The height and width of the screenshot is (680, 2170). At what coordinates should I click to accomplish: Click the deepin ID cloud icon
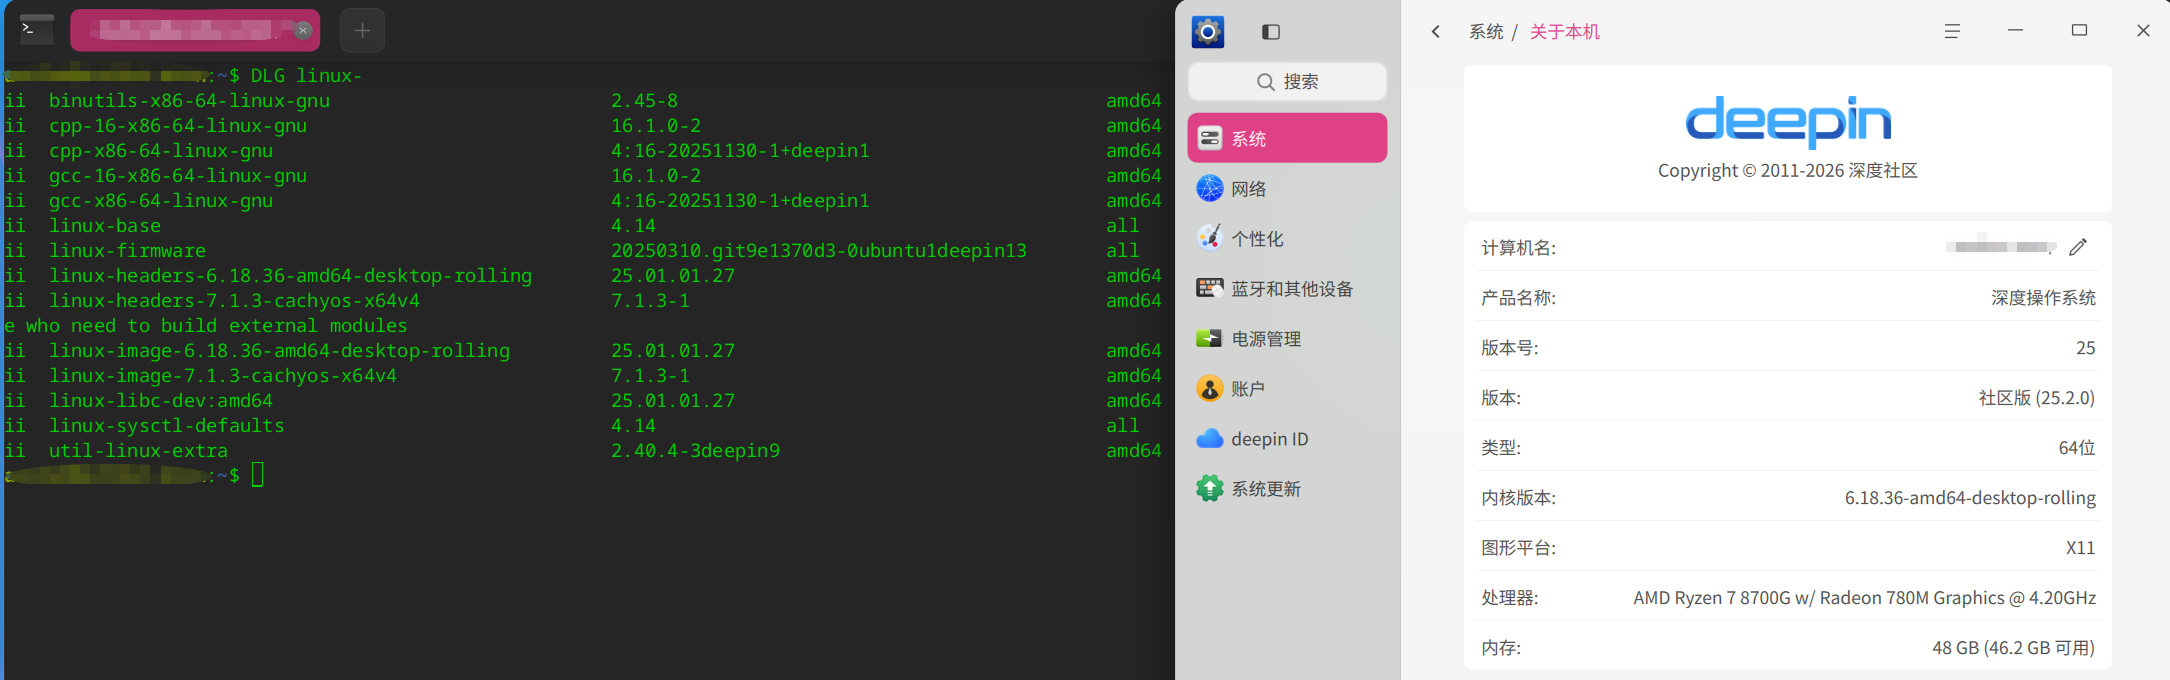coord(1210,438)
